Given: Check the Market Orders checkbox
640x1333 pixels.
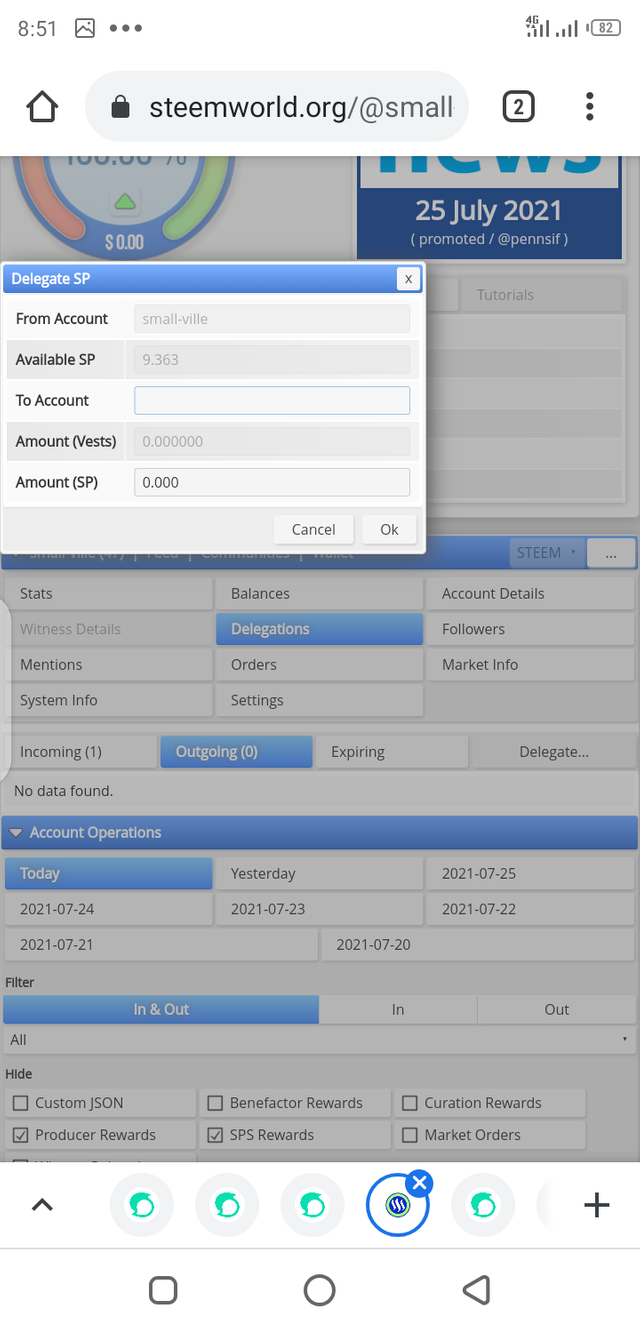Looking at the screenshot, I should click(409, 1135).
